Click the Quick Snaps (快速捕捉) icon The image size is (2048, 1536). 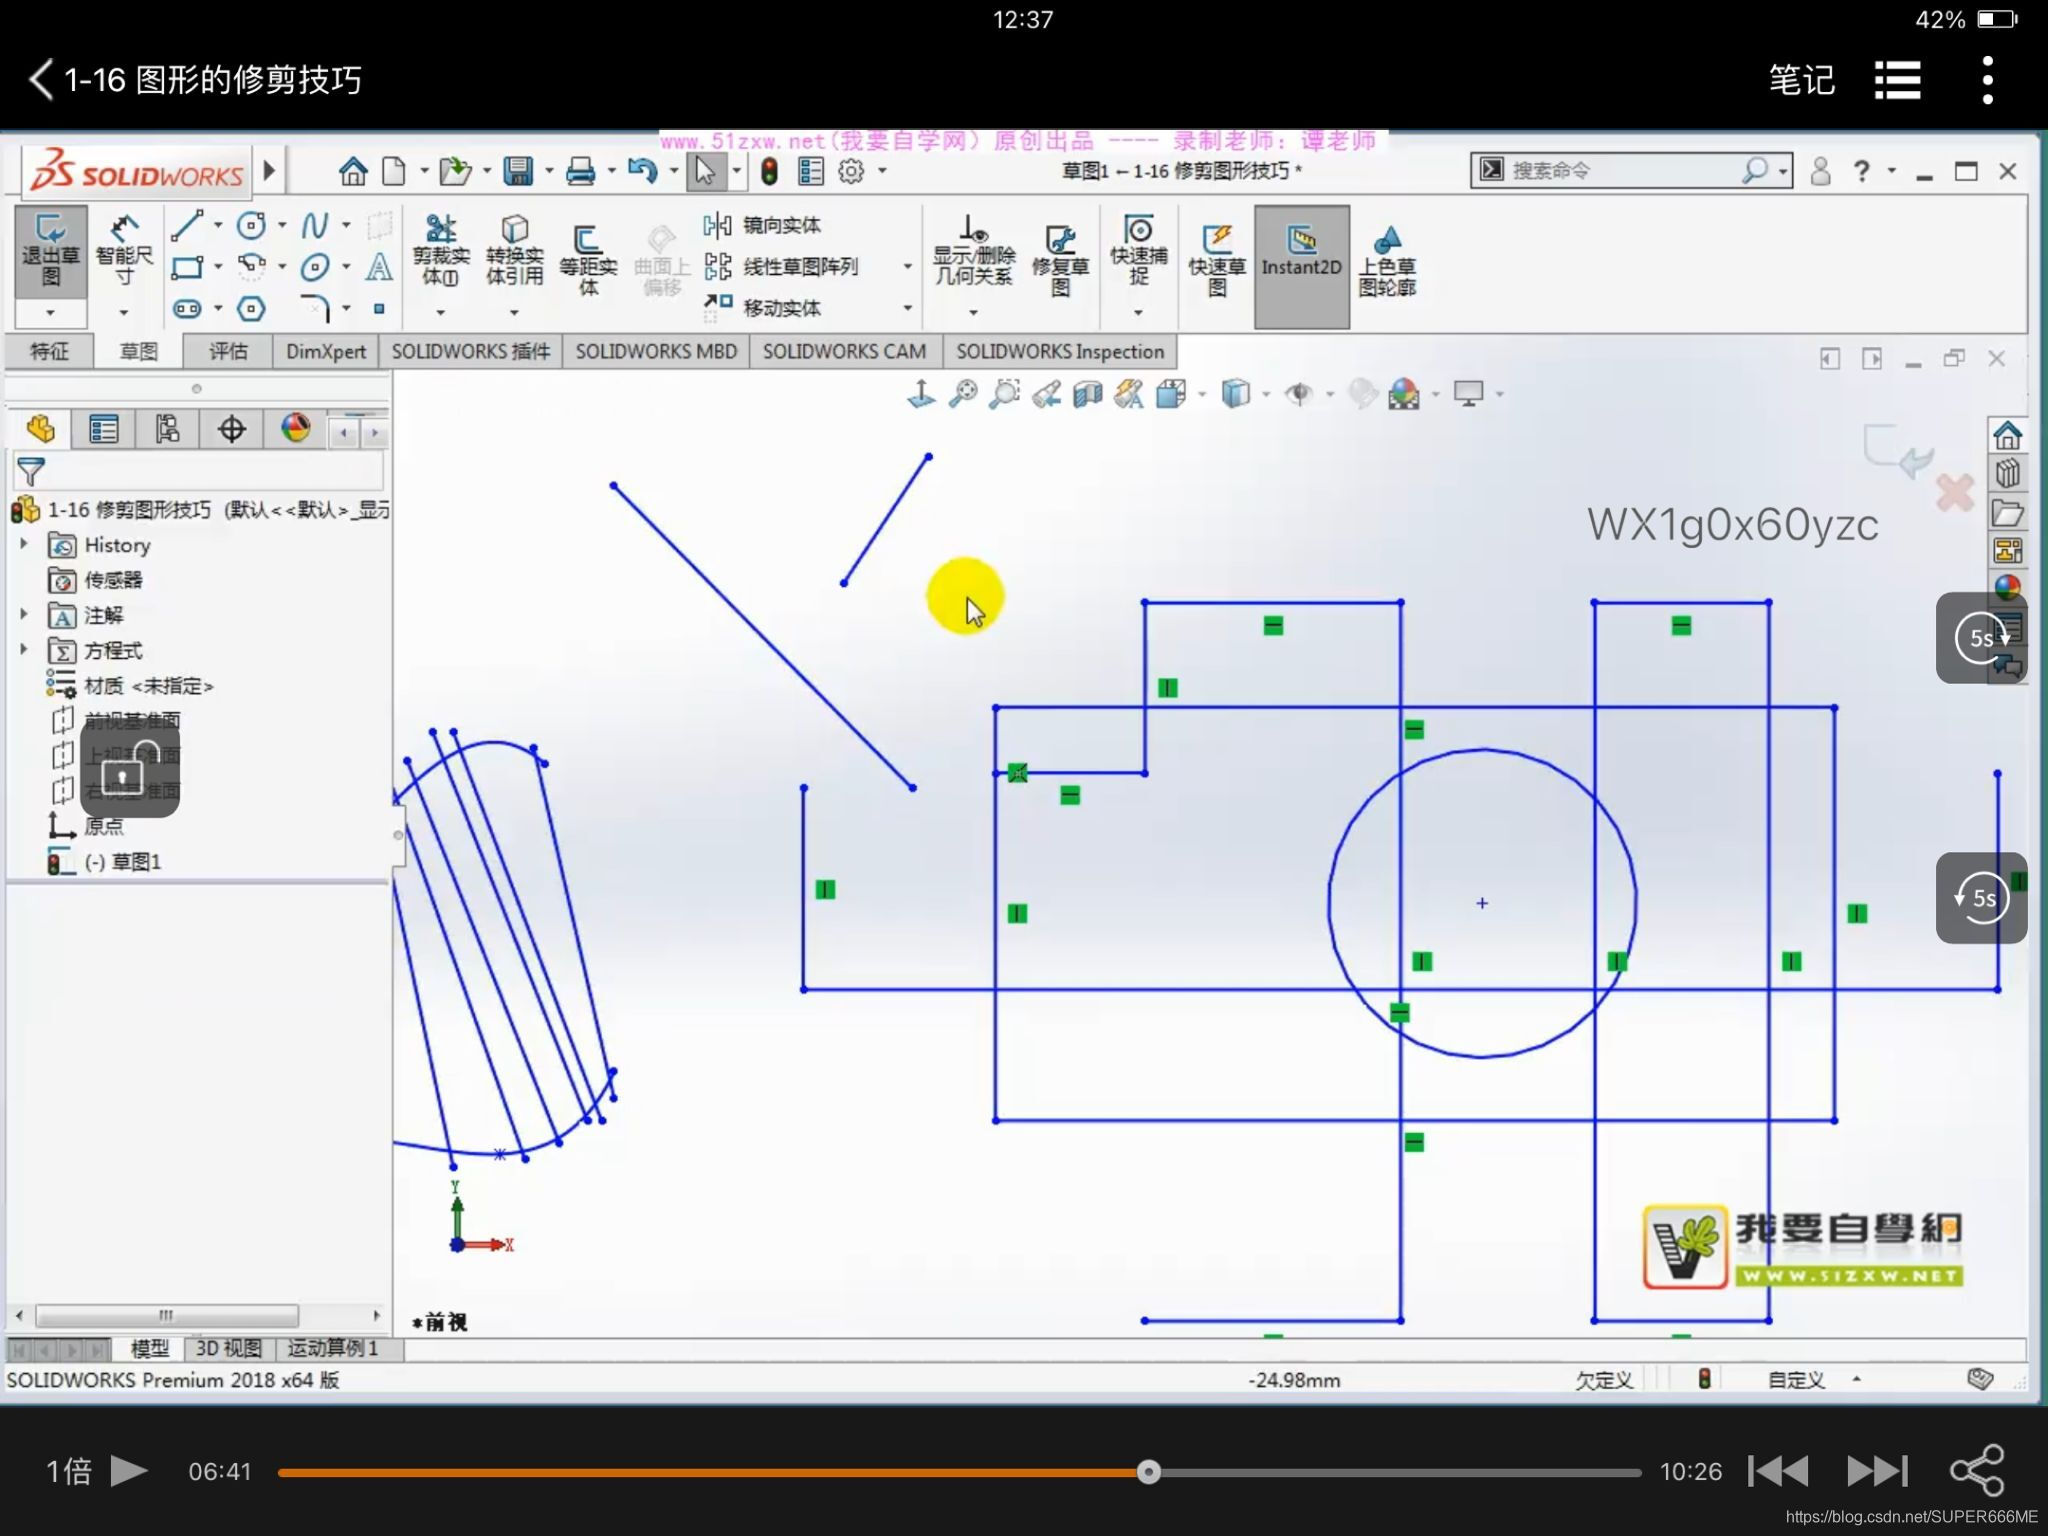pos(1138,250)
